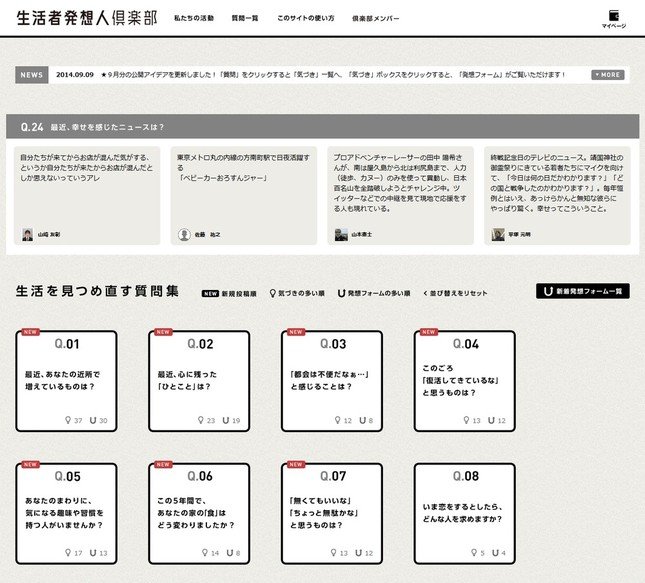645x583 pixels.
Task: Open the Q.24 question header bar
Action: point(322,127)
